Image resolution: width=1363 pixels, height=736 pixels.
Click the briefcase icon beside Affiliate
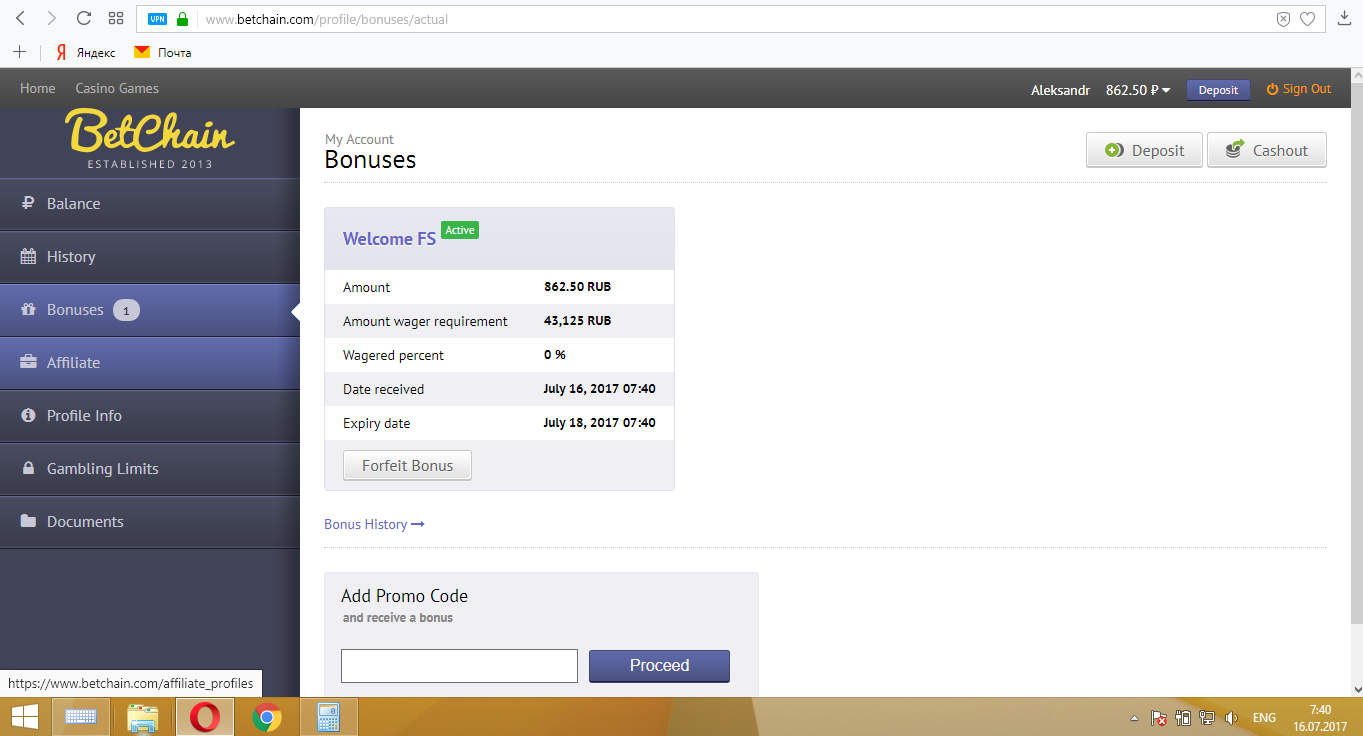tap(28, 362)
